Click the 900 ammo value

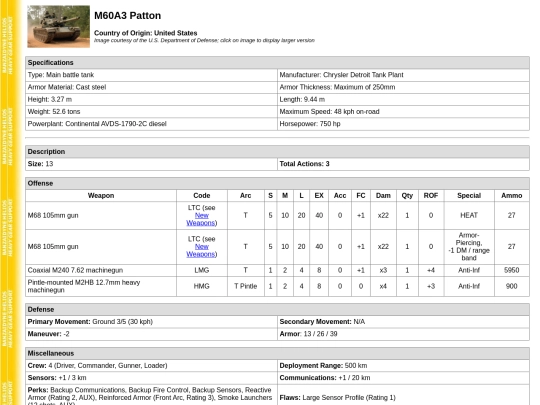[511, 287]
